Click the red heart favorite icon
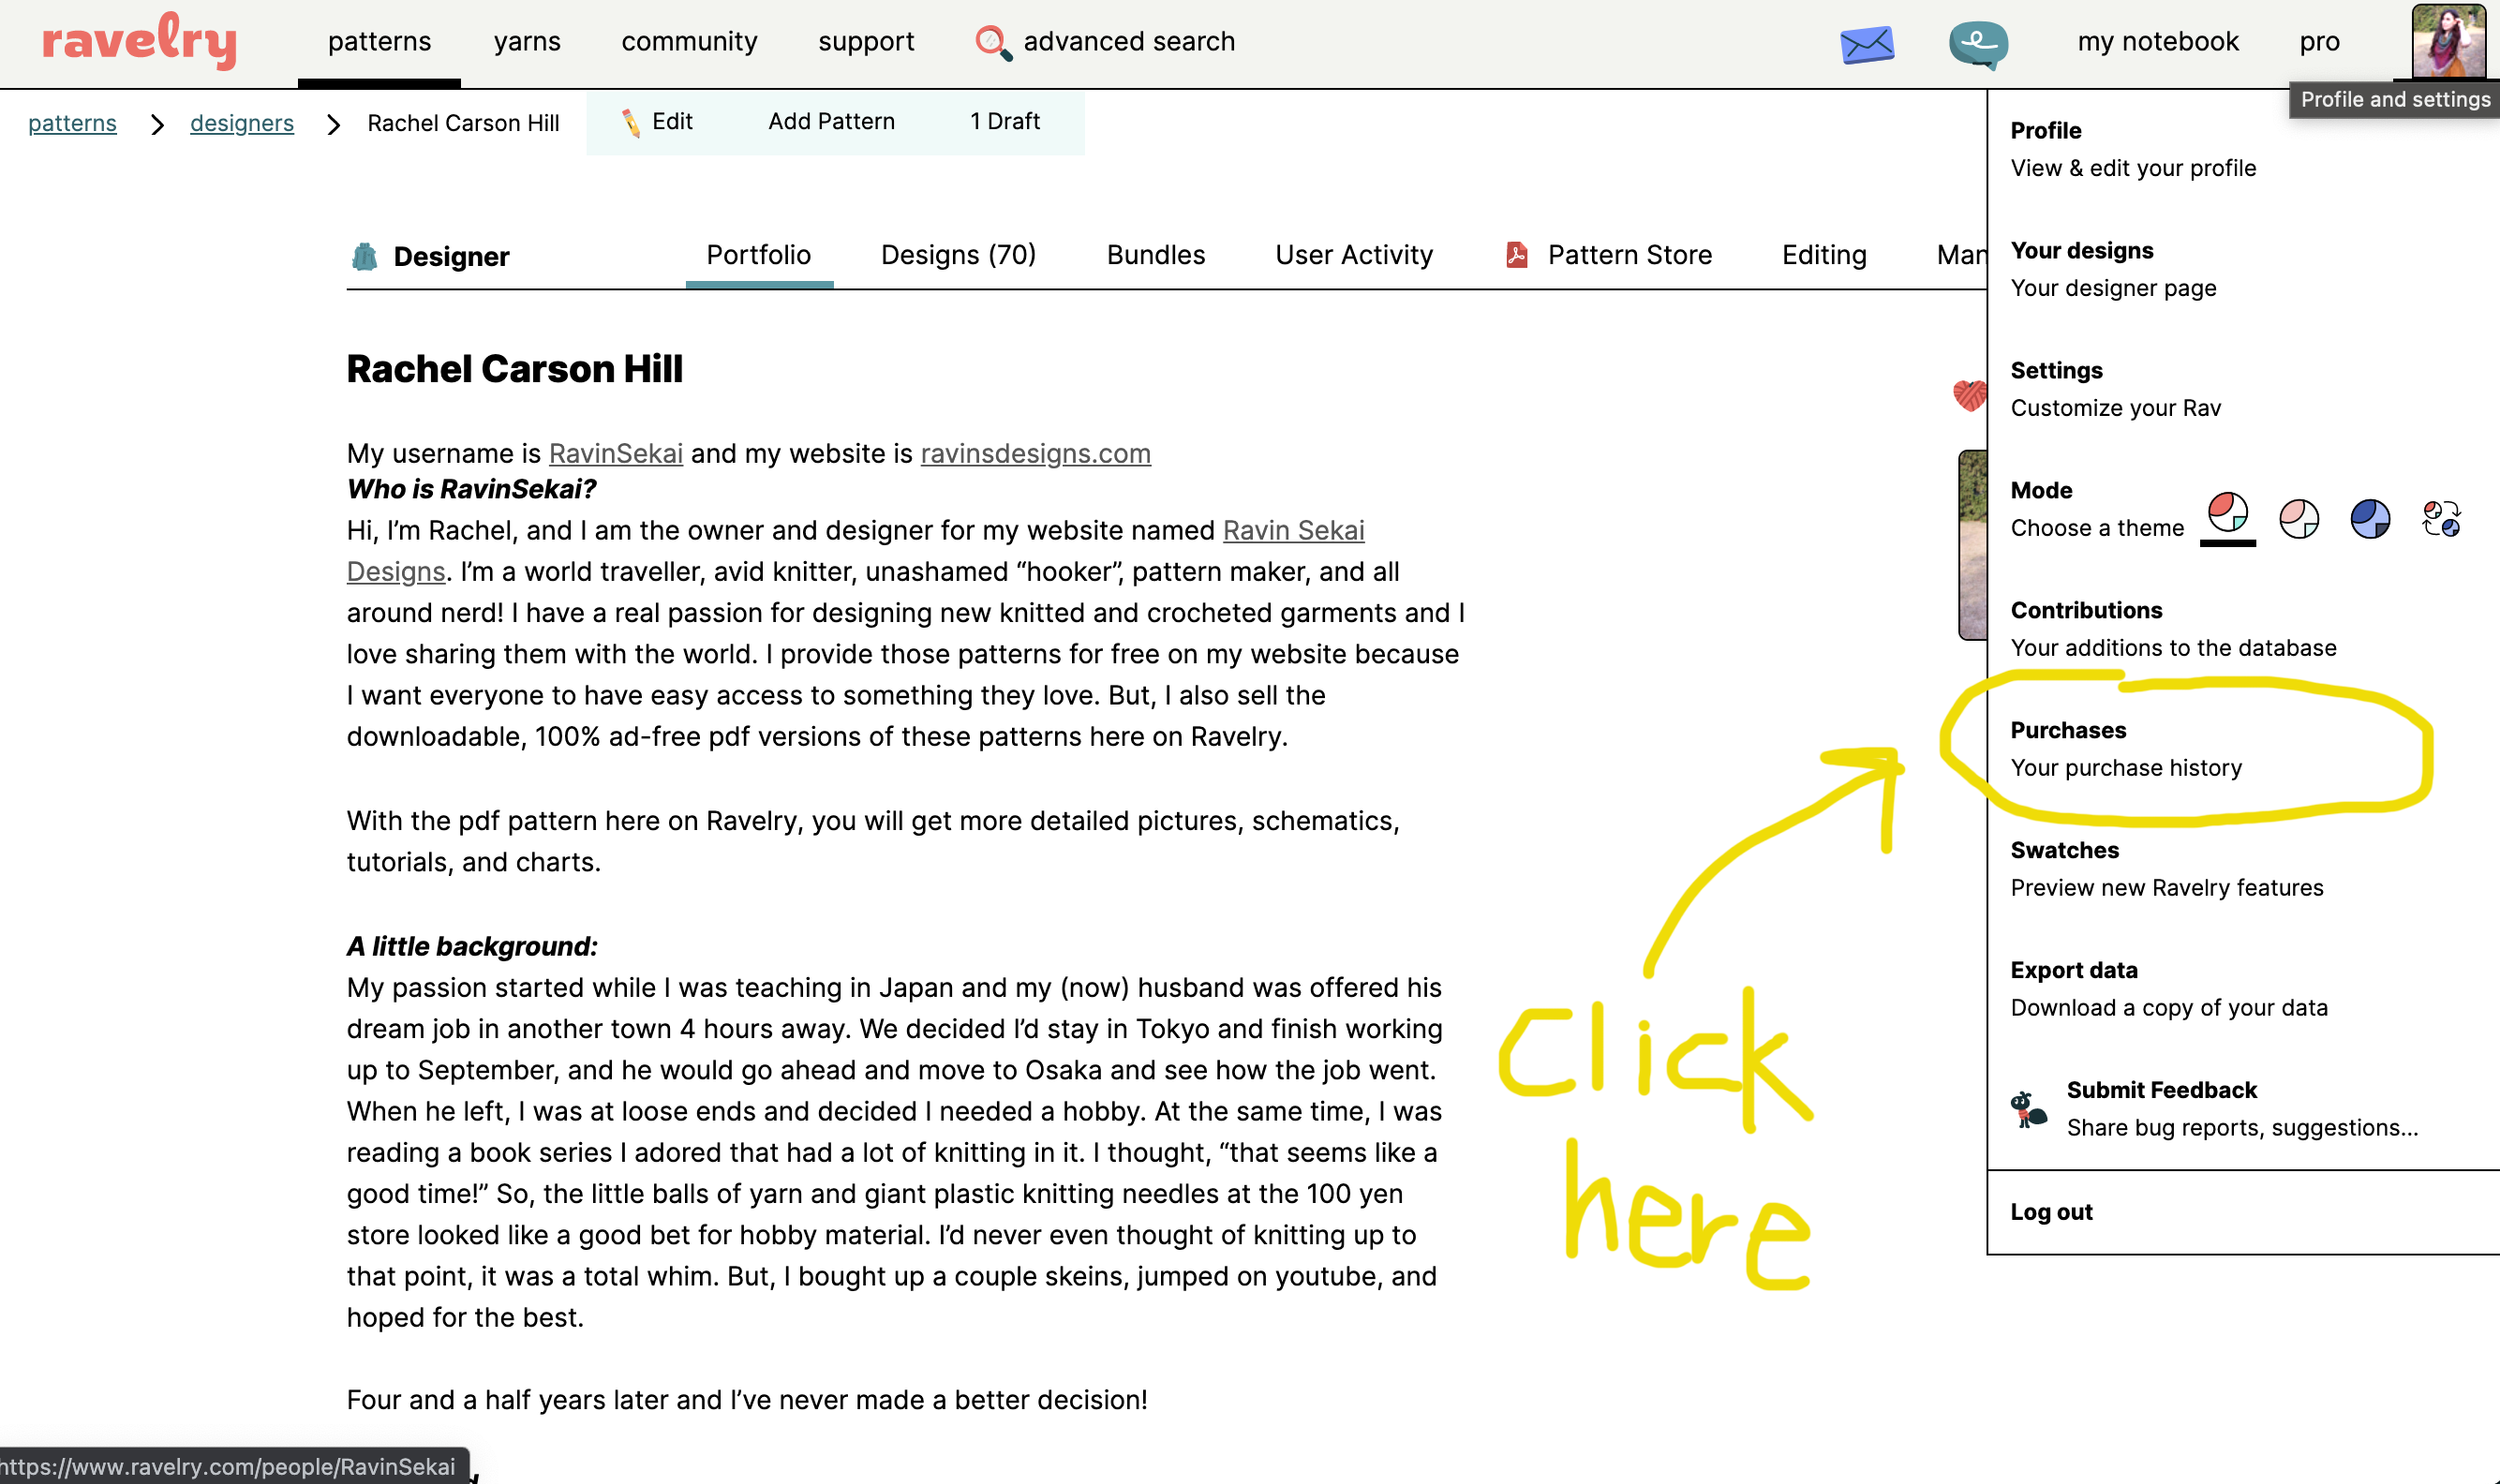This screenshot has height=1484, width=2500. coord(1968,396)
